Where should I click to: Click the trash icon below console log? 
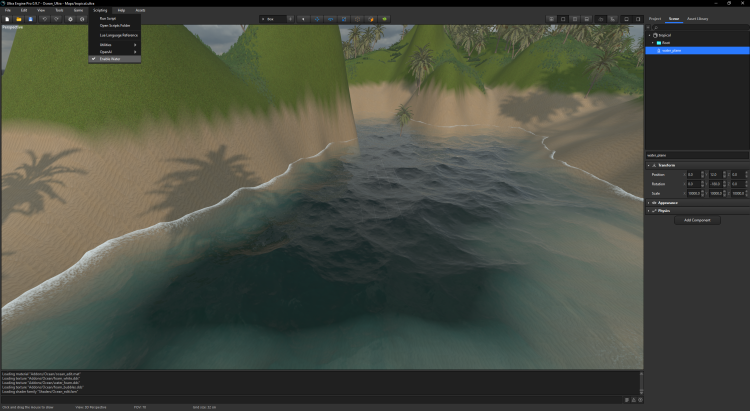[626, 399]
